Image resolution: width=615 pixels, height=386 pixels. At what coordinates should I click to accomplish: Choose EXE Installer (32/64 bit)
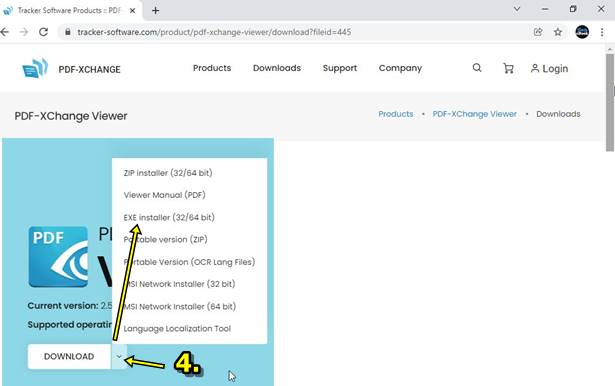click(169, 217)
